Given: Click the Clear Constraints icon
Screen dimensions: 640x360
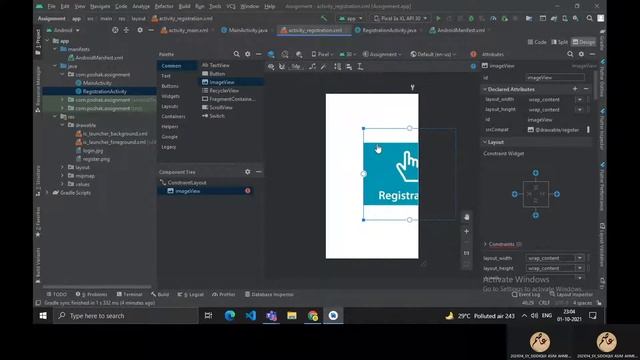Looking at the screenshot, I should click(312, 67).
